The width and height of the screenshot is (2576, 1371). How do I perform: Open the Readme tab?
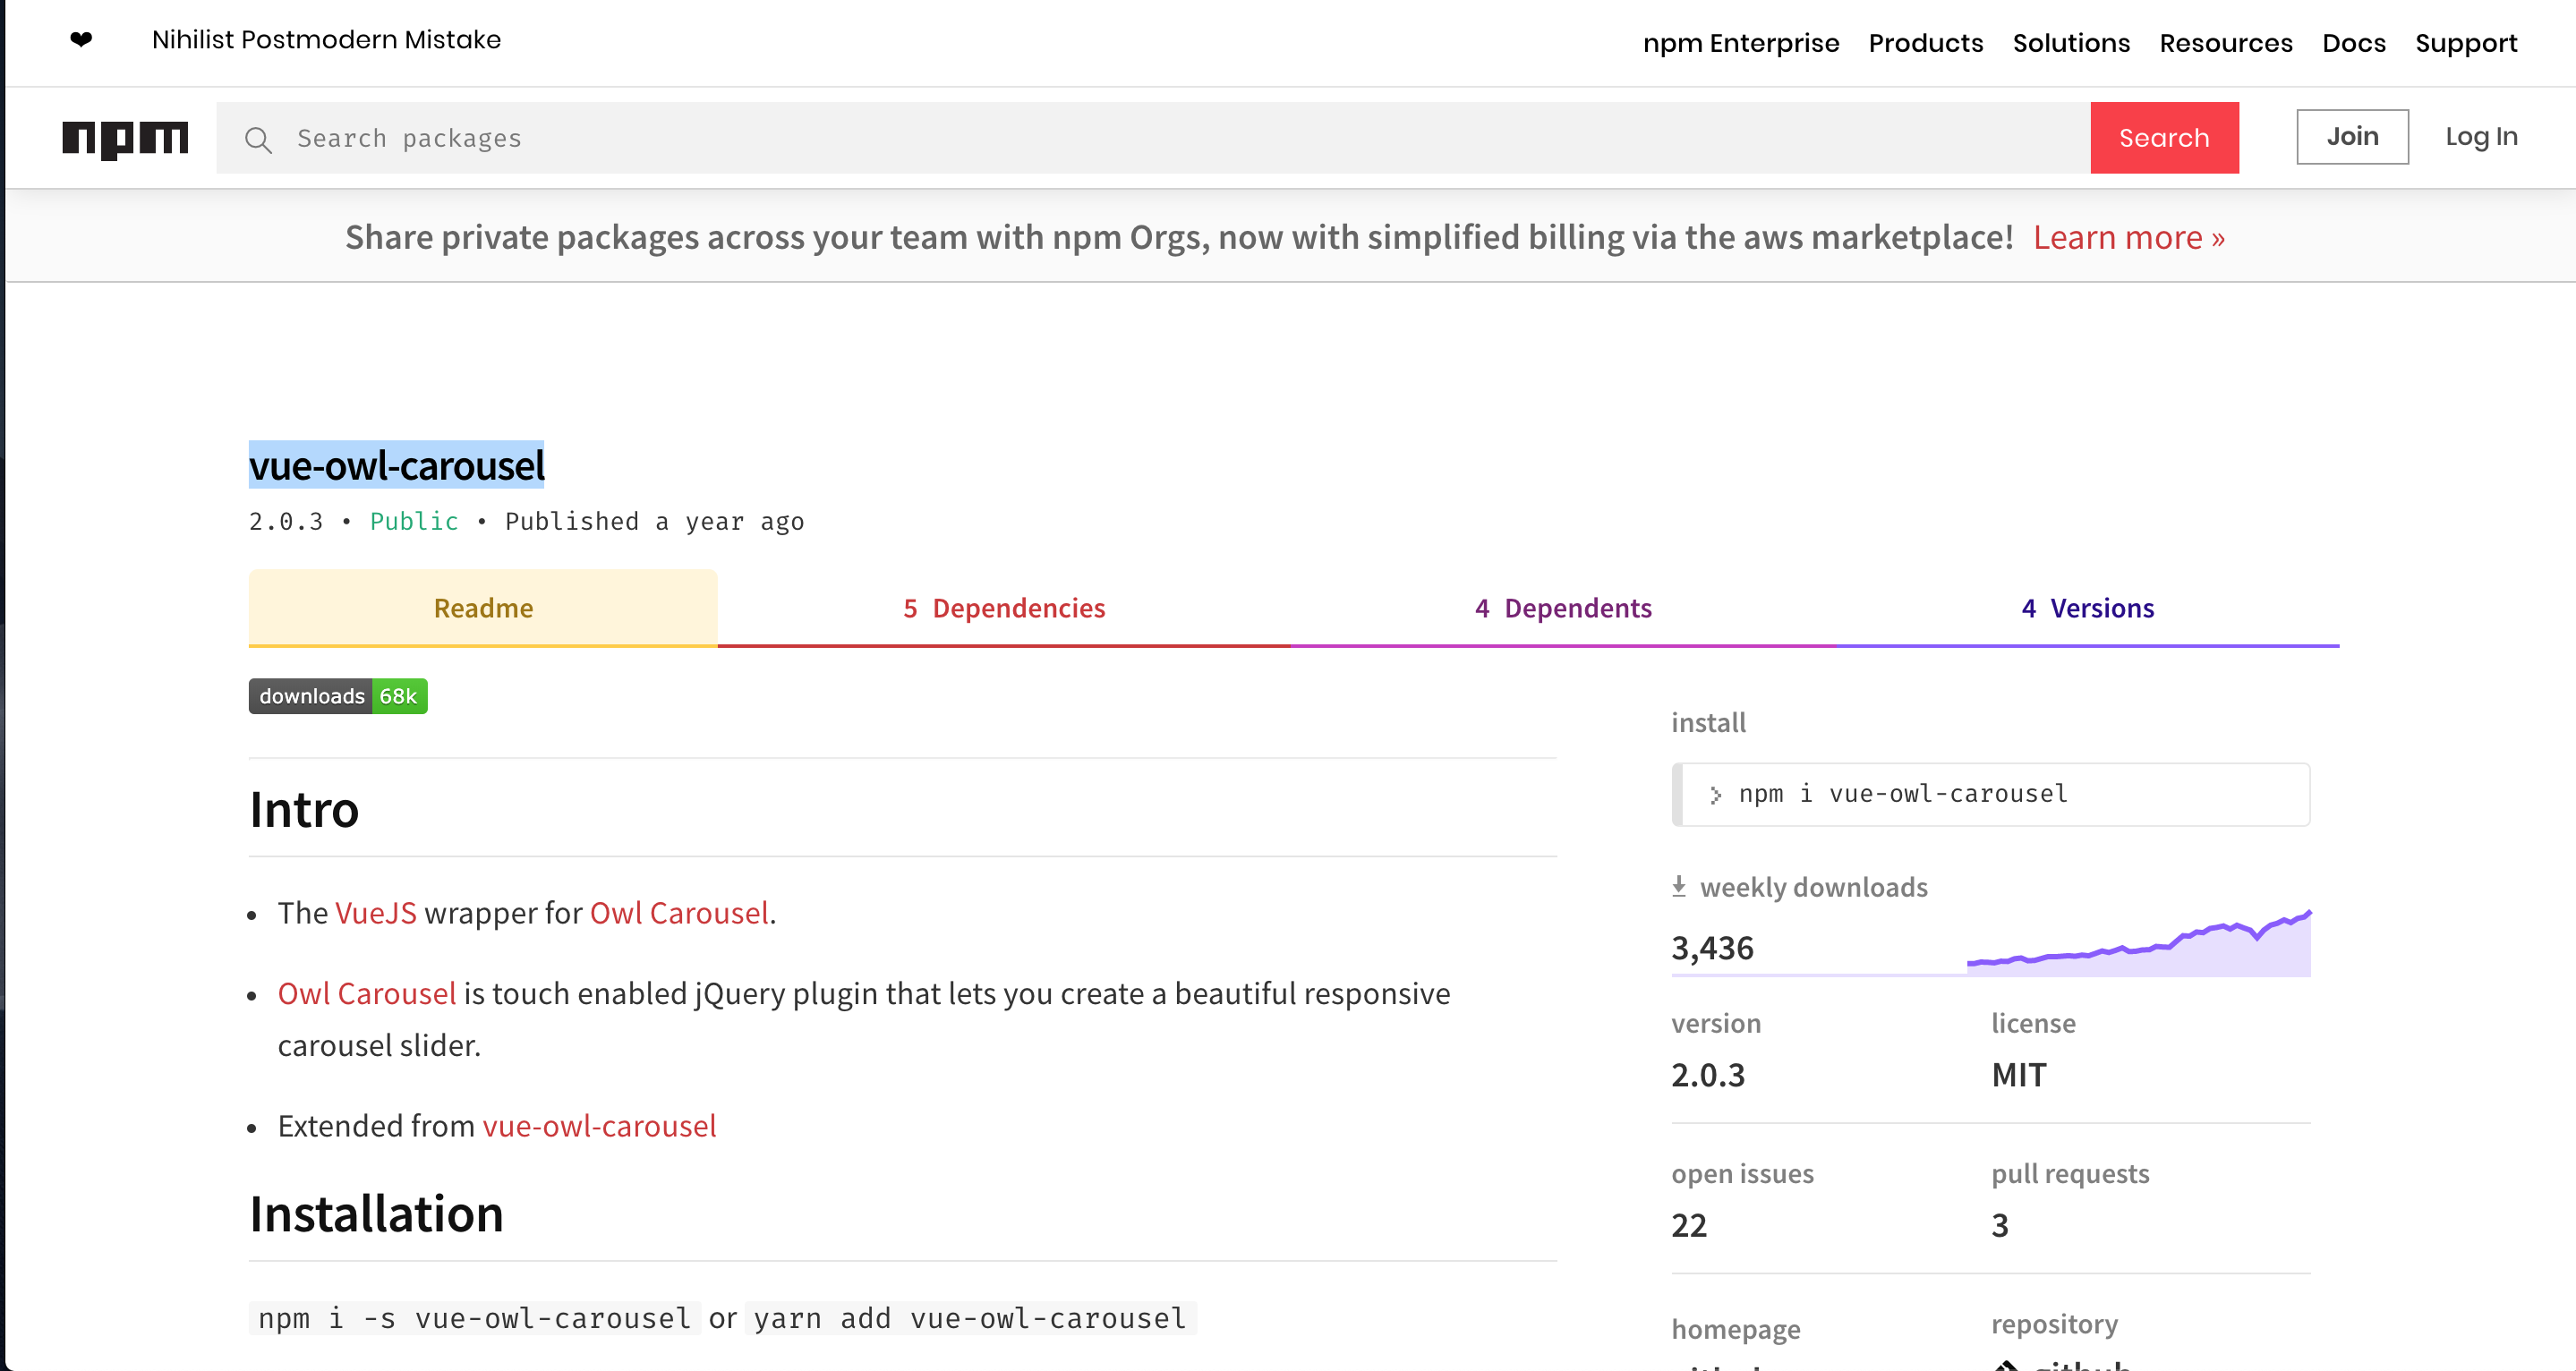pos(483,608)
